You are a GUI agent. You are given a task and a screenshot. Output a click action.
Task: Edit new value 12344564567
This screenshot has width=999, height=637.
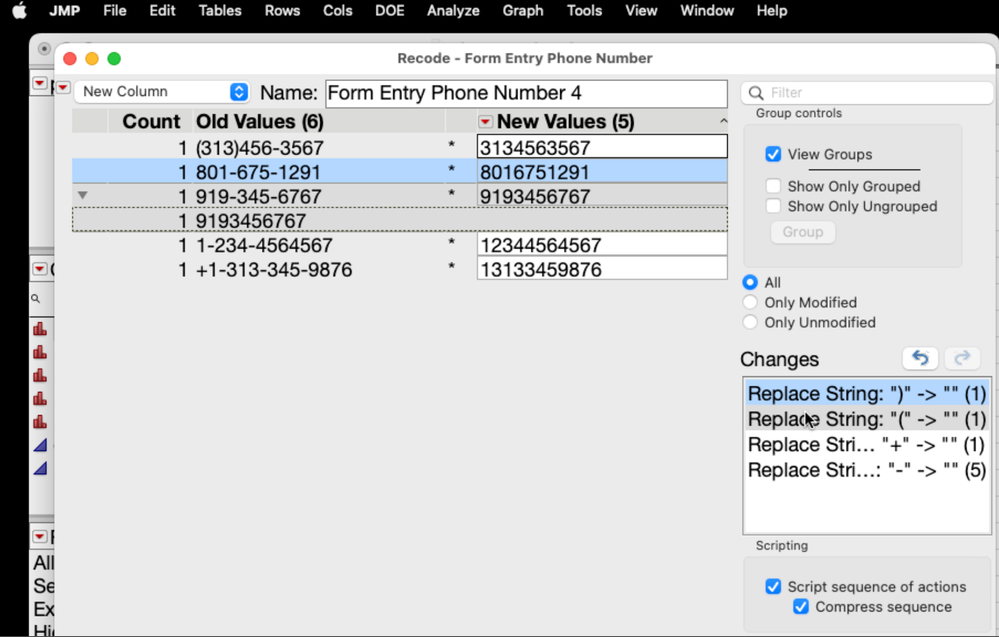pyautogui.click(x=602, y=245)
